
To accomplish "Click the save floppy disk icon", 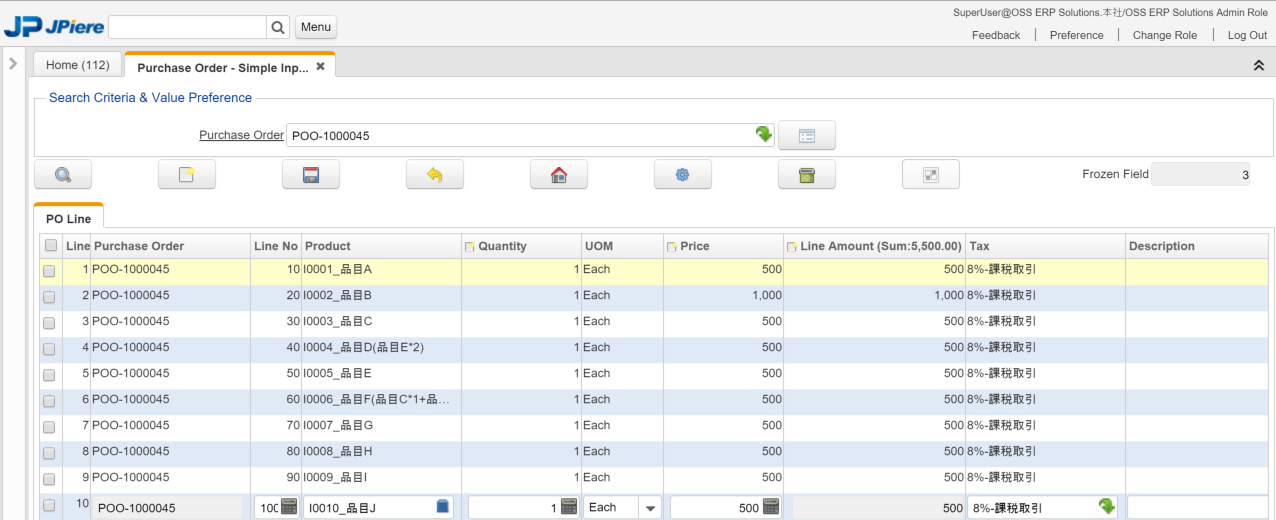I will click(x=311, y=175).
